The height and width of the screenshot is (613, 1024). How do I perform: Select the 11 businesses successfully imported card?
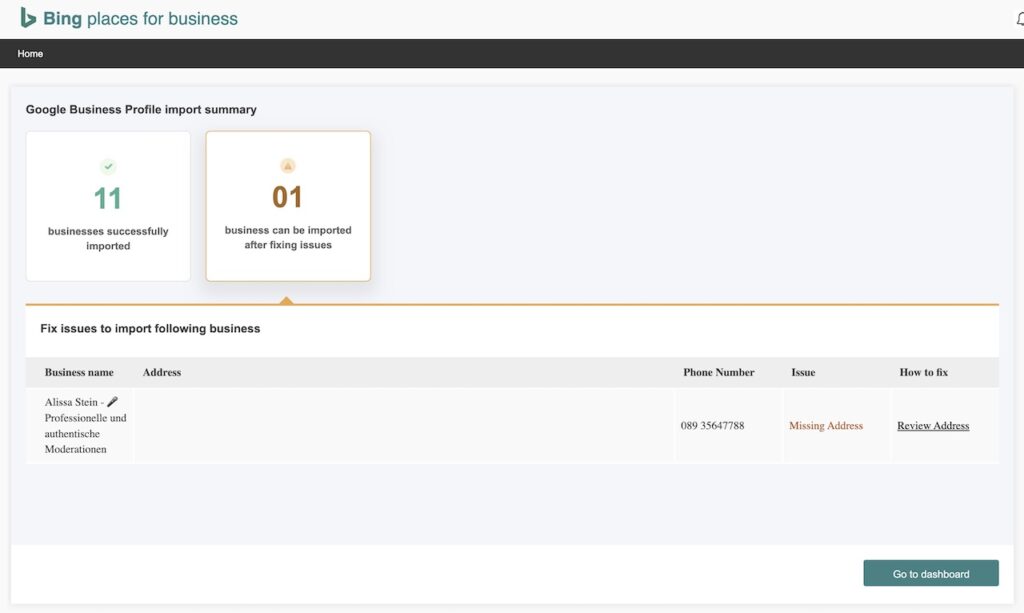pos(108,206)
